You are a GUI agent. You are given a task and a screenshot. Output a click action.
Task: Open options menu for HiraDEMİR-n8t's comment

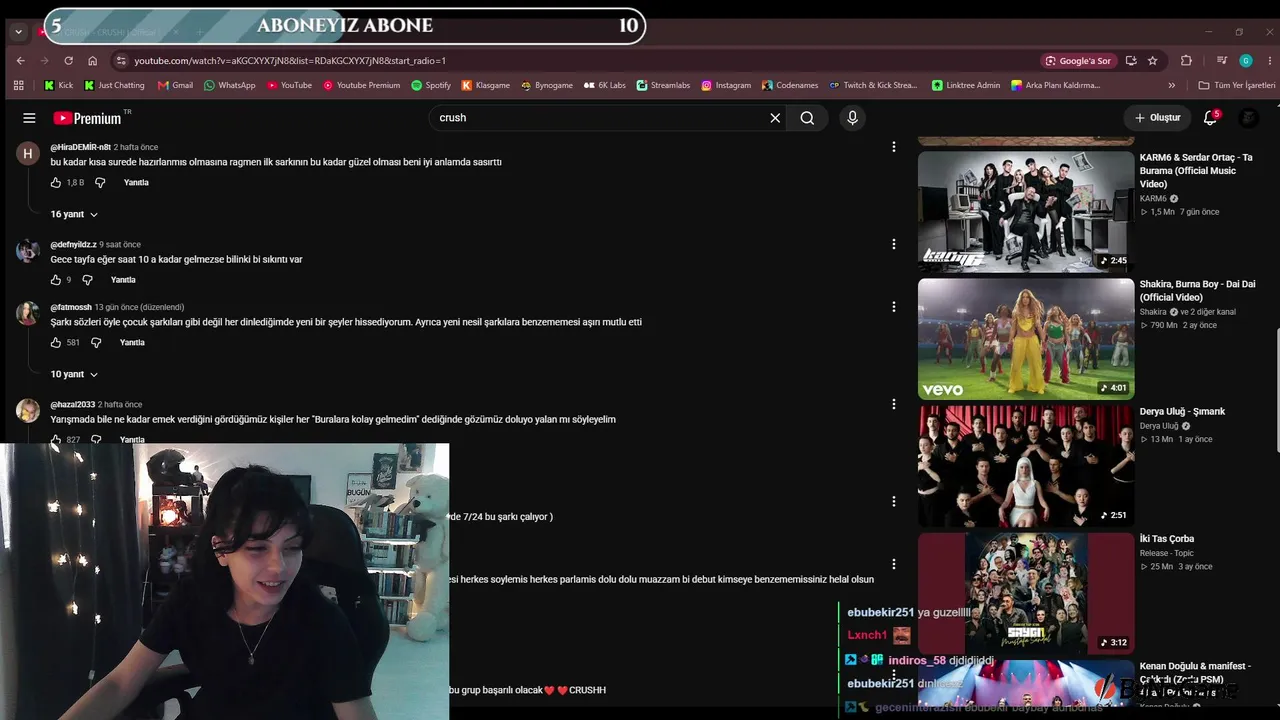(x=894, y=147)
